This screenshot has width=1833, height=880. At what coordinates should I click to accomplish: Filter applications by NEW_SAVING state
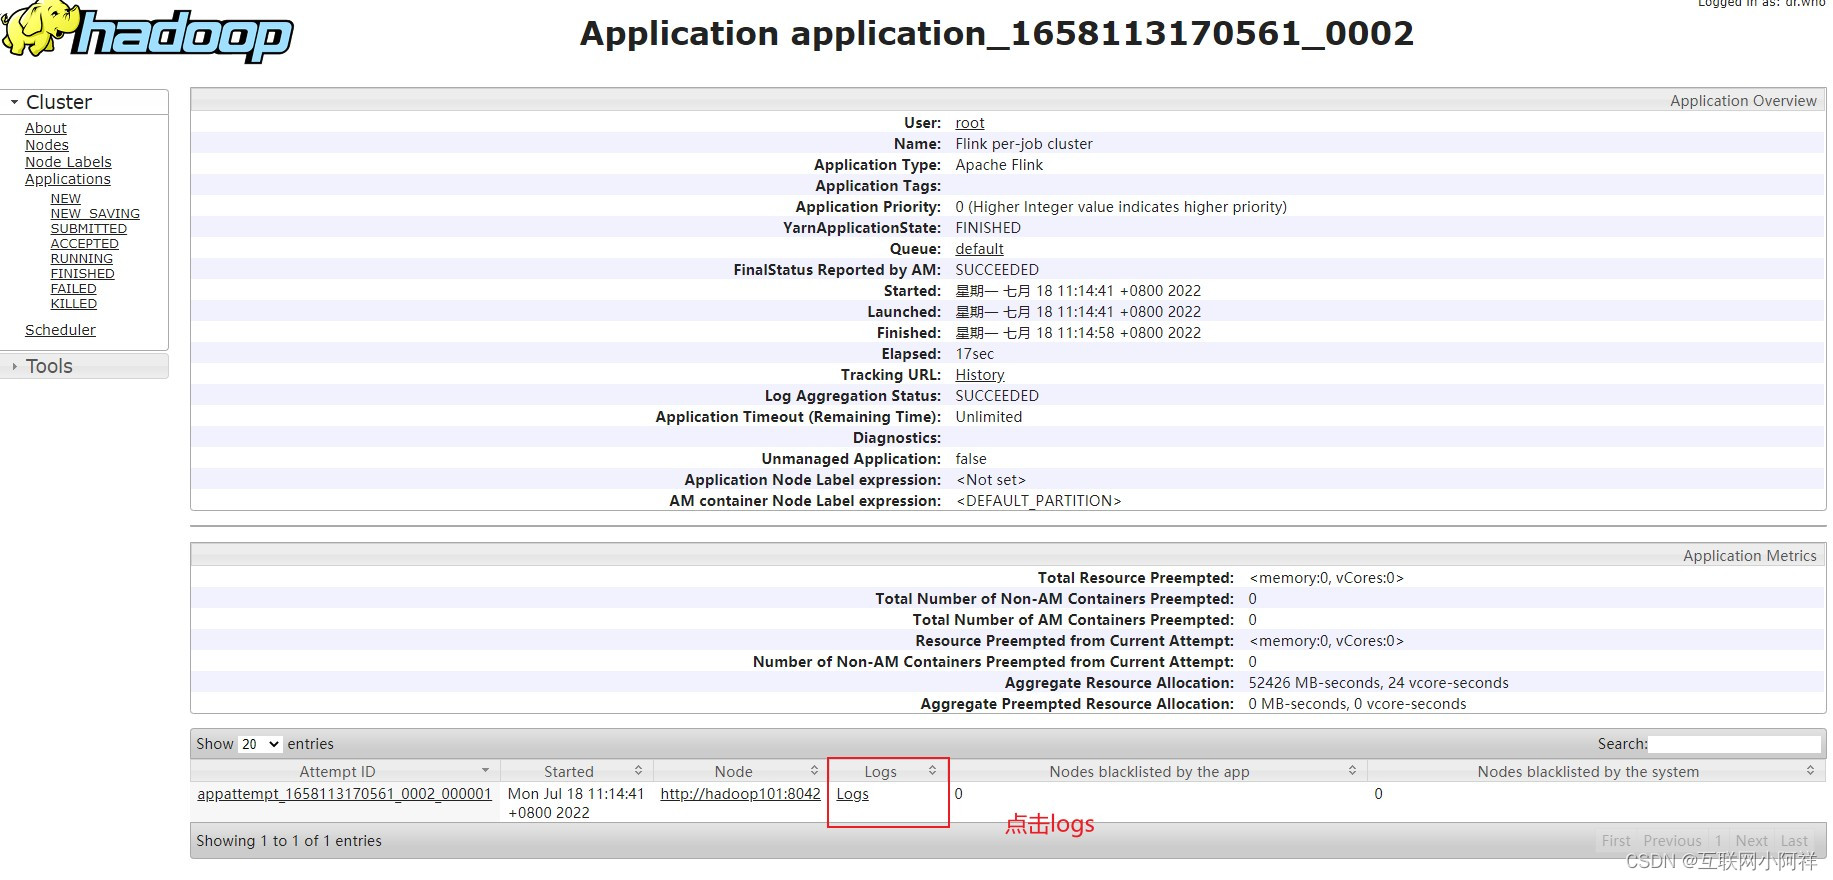coord(95,214)
